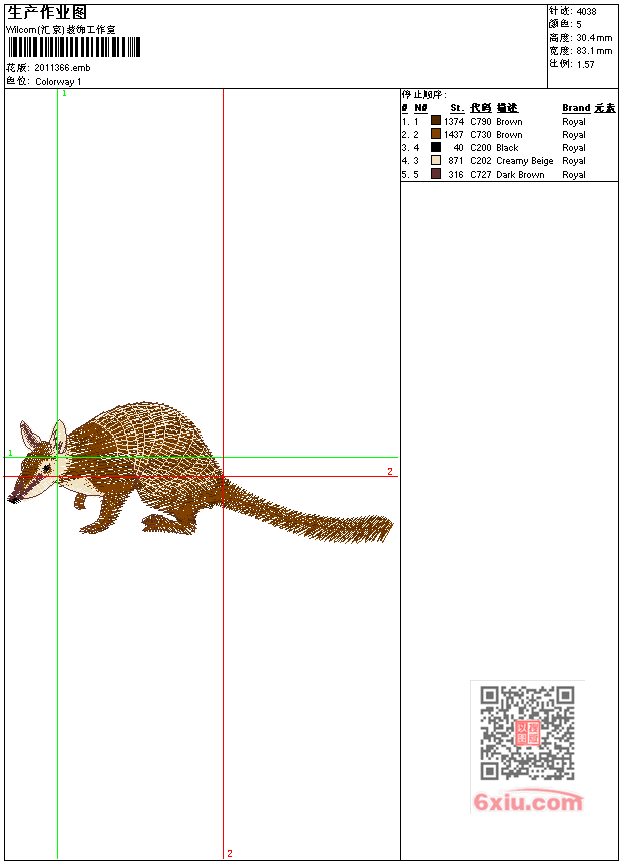Click the Colorway 1 label

(59, 81)
